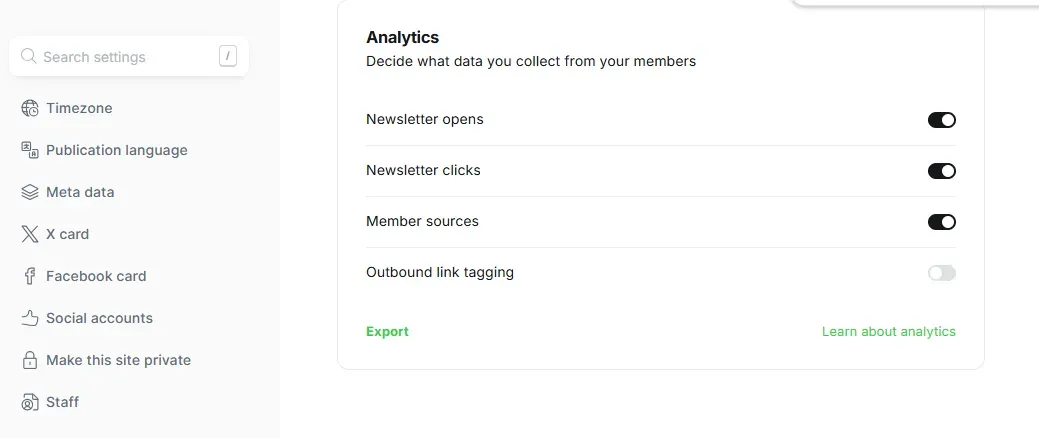
Task: Select Meta data in the sidebar
Action: point(80,192)
